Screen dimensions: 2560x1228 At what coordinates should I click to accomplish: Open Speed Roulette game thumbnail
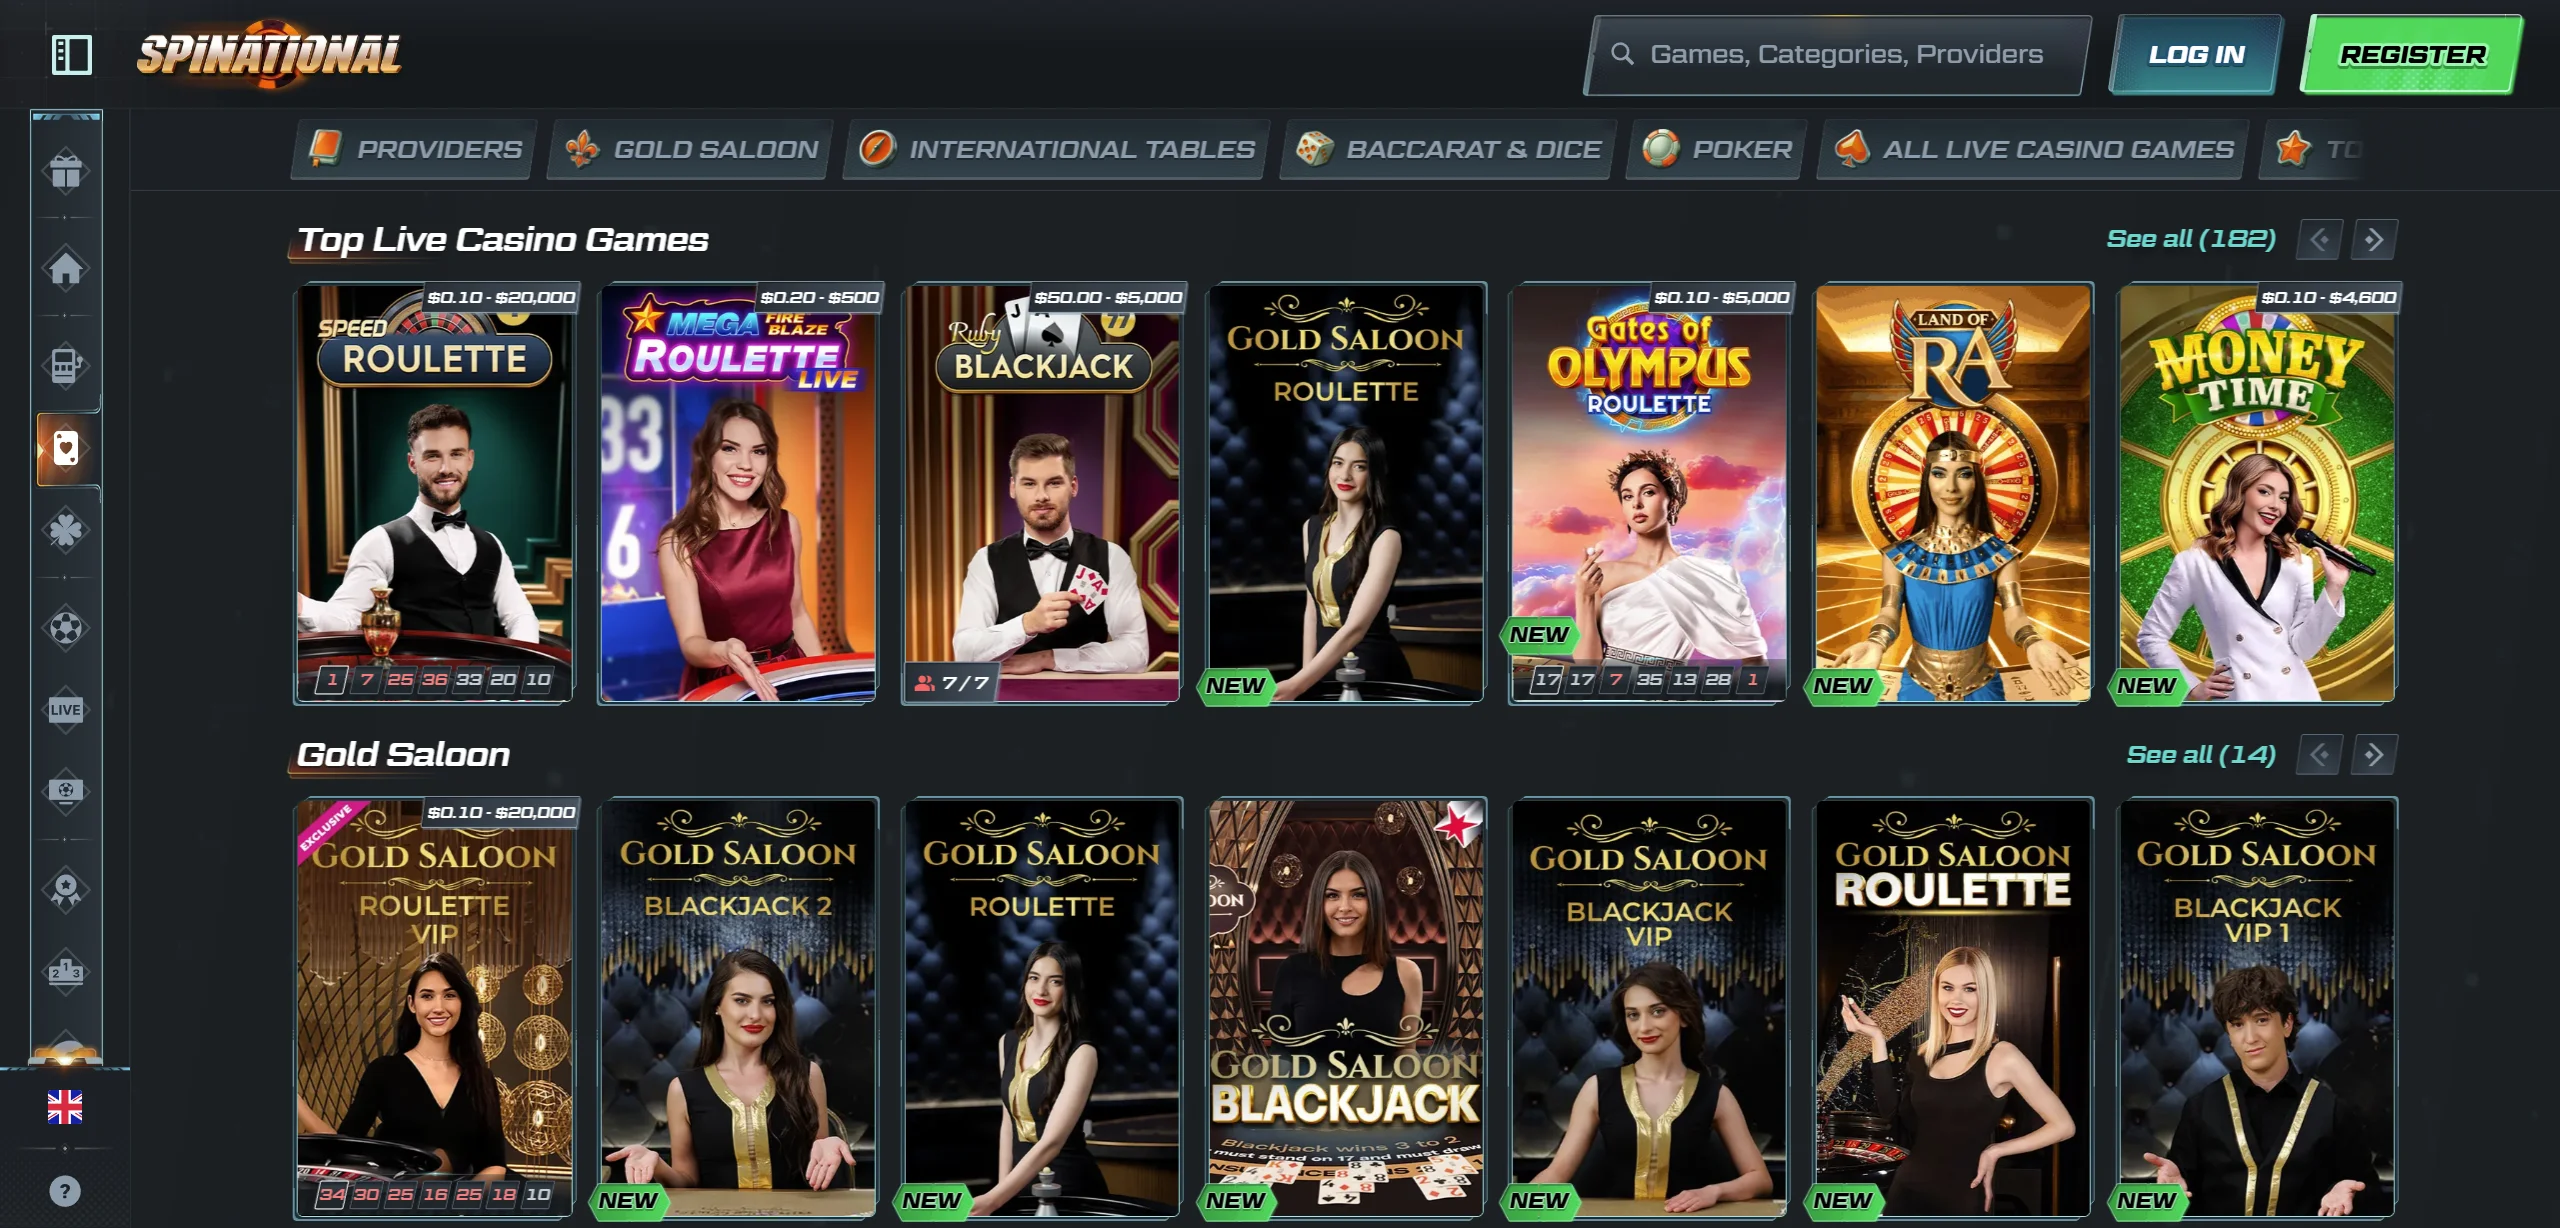coord(435,493)
